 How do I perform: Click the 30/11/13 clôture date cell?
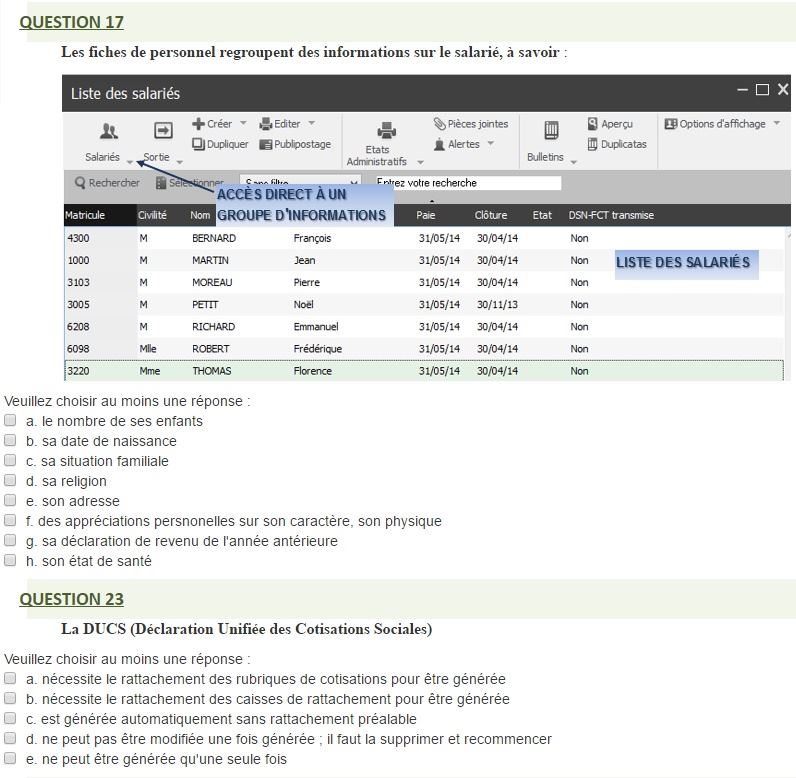[x=497, y=305]
